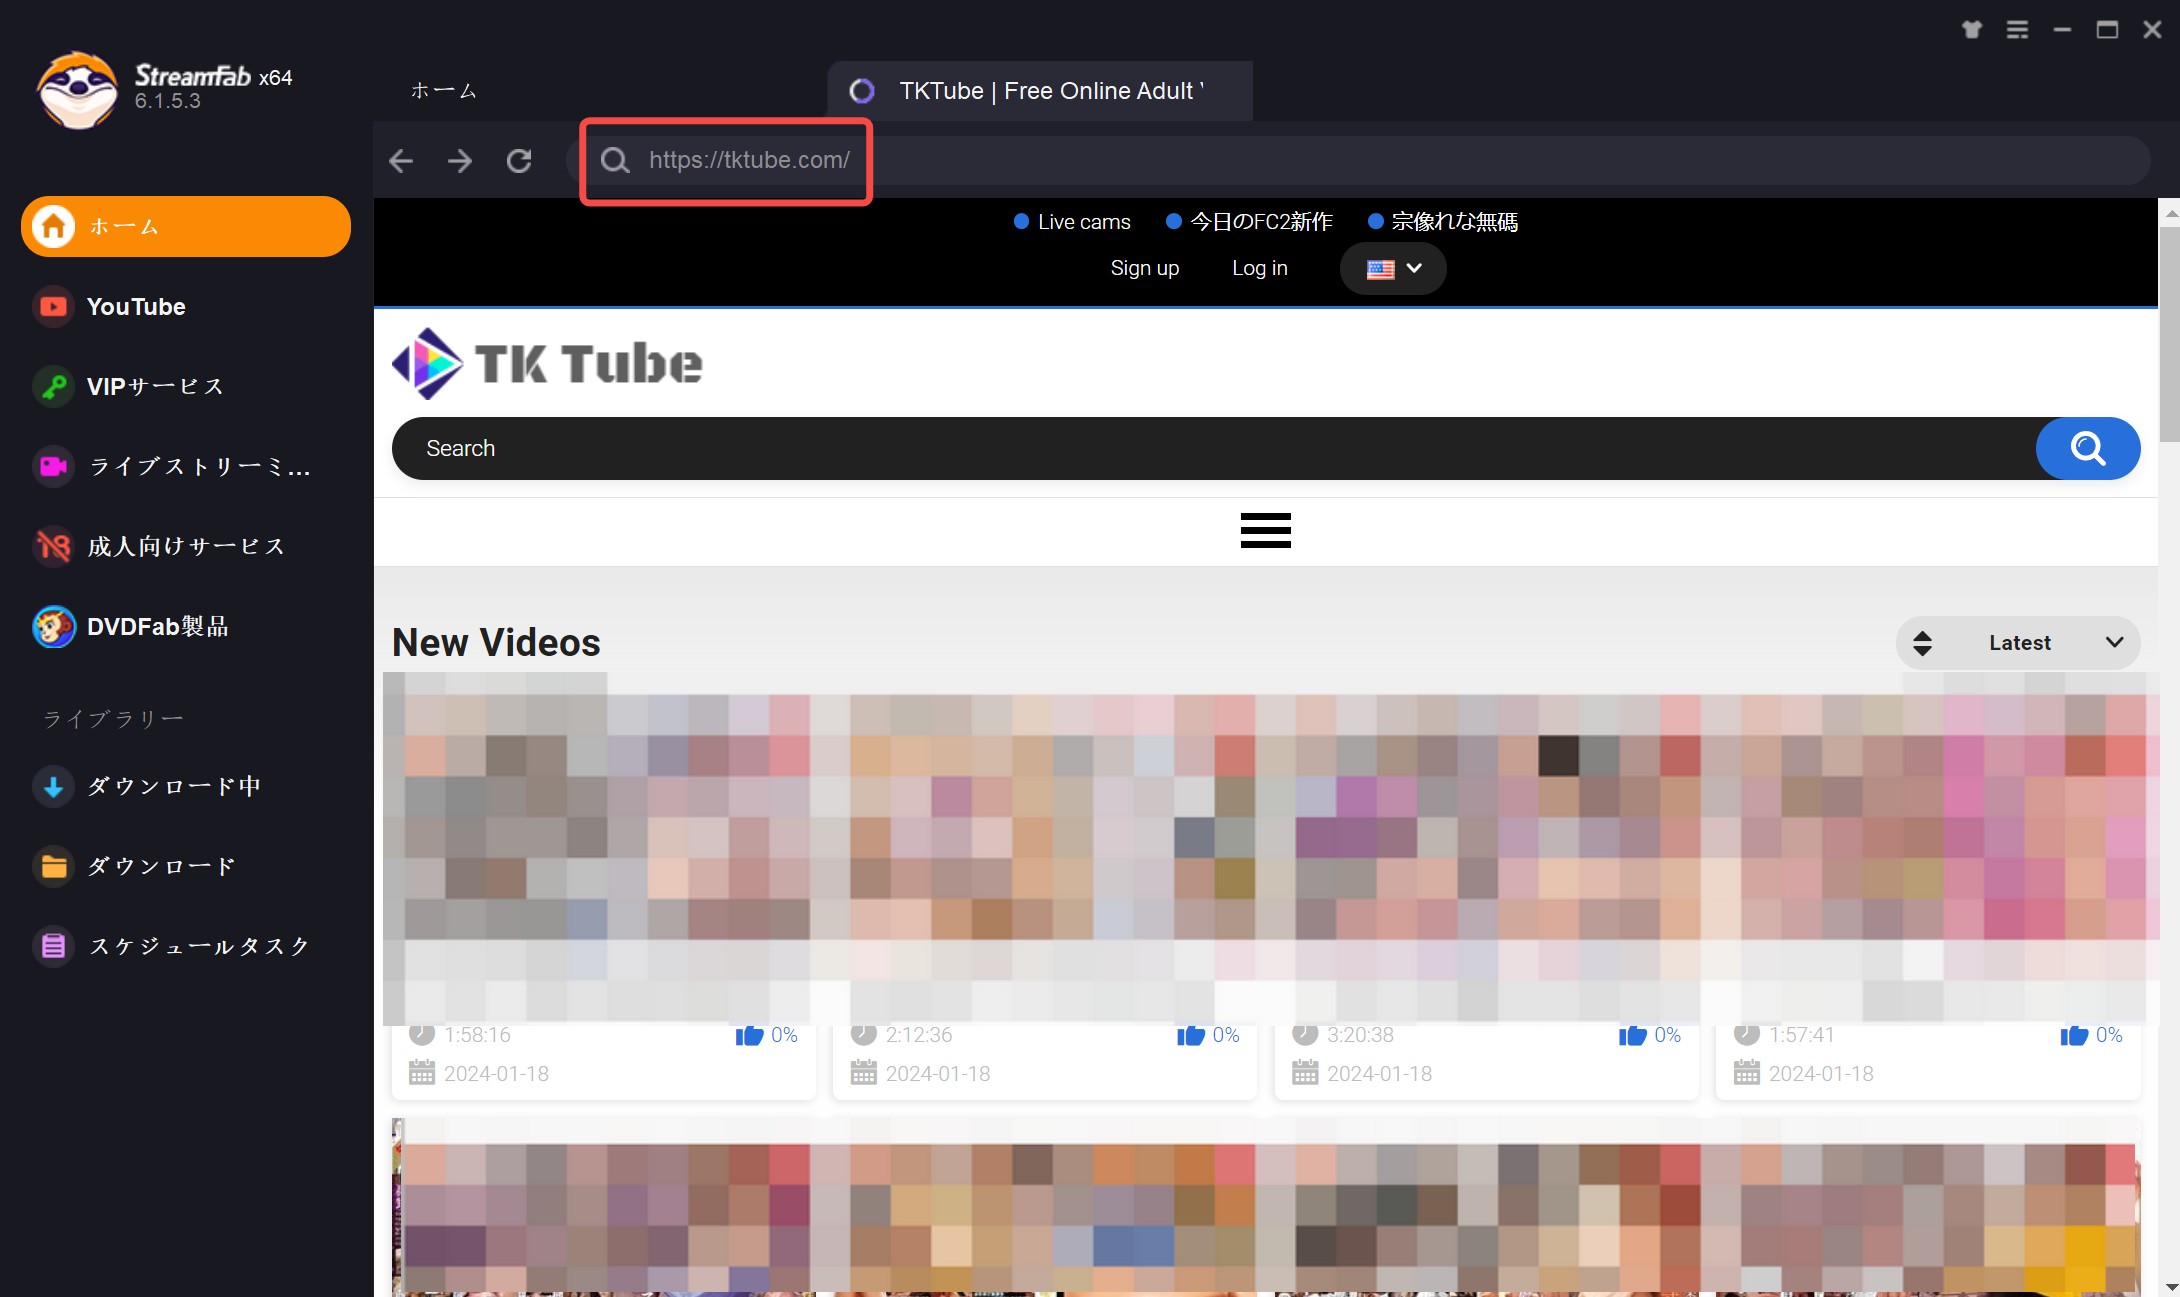The image size is (2180, 1297).
Task: Click thumbs-up icon on 2:12:36 video
Action: 1191,1035
